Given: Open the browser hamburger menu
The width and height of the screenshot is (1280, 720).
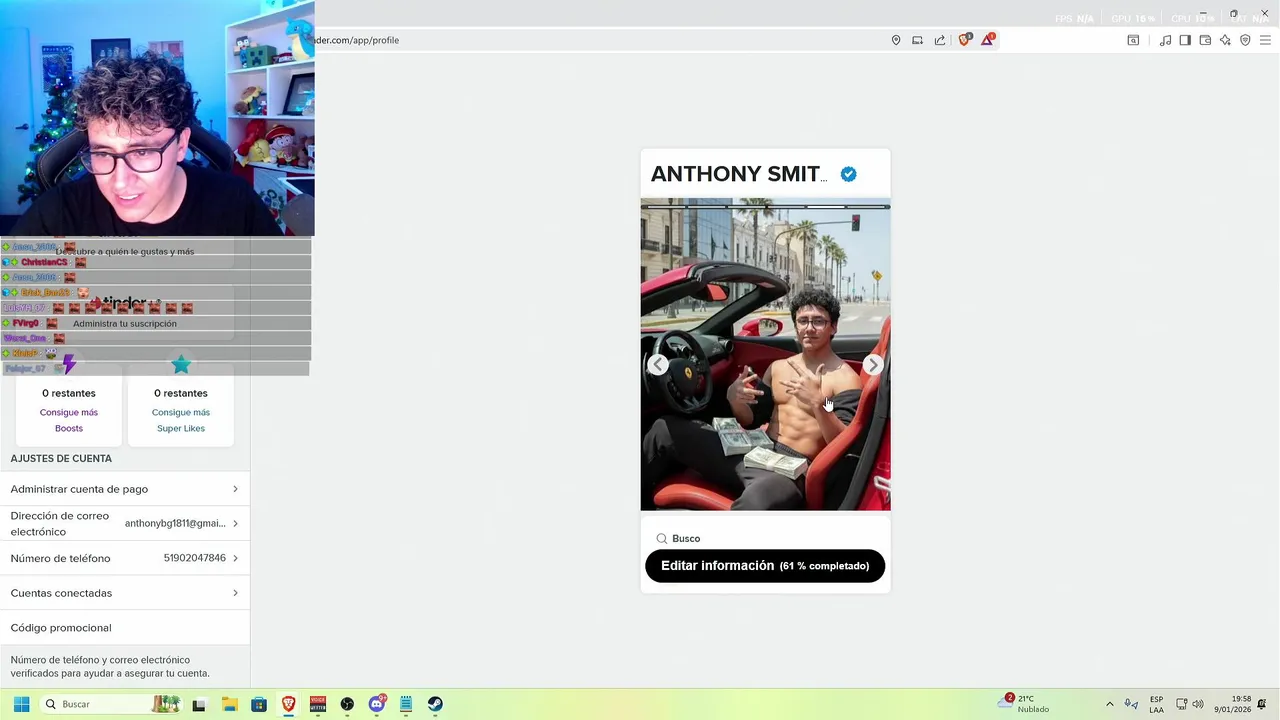Looking at the screenshot, I should tap(1265, 40).
